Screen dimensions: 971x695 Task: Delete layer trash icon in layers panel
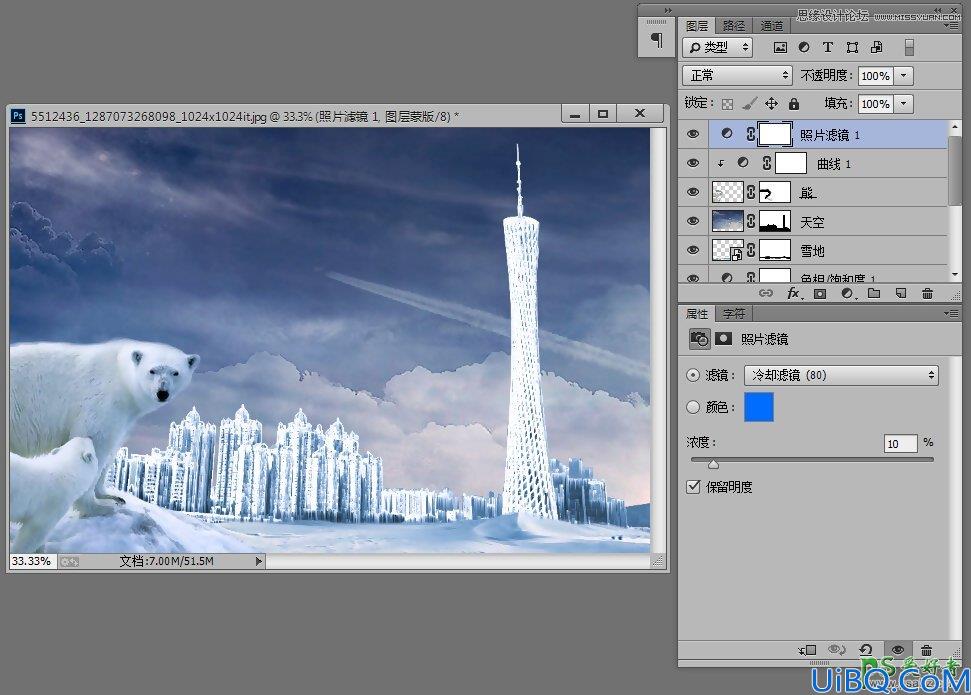pyautogui.click(x=927, y=294)
